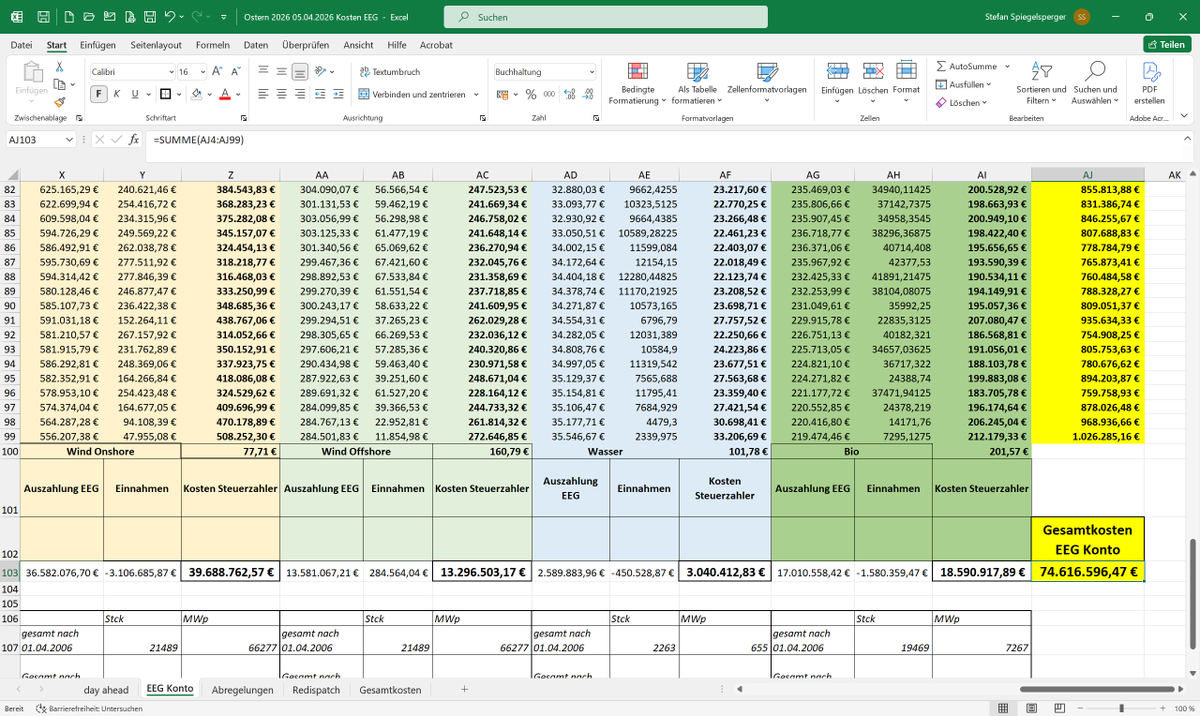Open Bedingte Formatierung menu
Screen dimensions: 1200x716
tap(637, 82)
